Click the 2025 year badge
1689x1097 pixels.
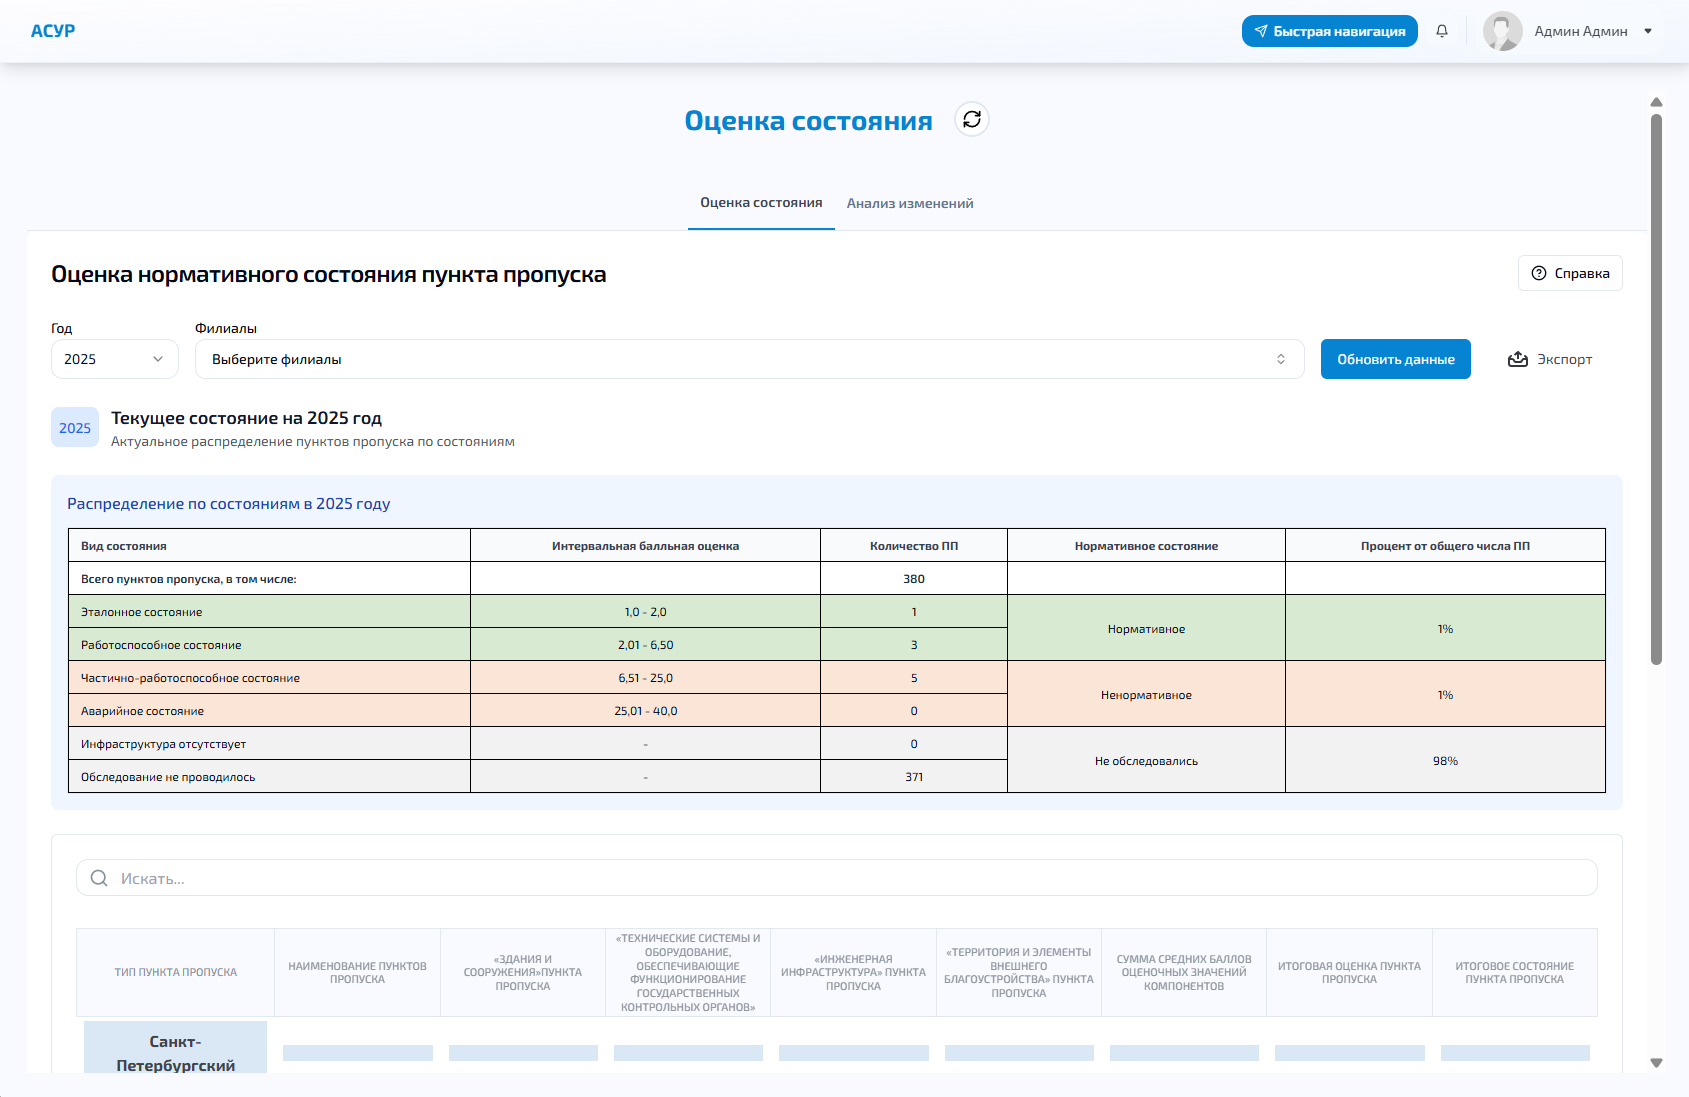(75, 428)
